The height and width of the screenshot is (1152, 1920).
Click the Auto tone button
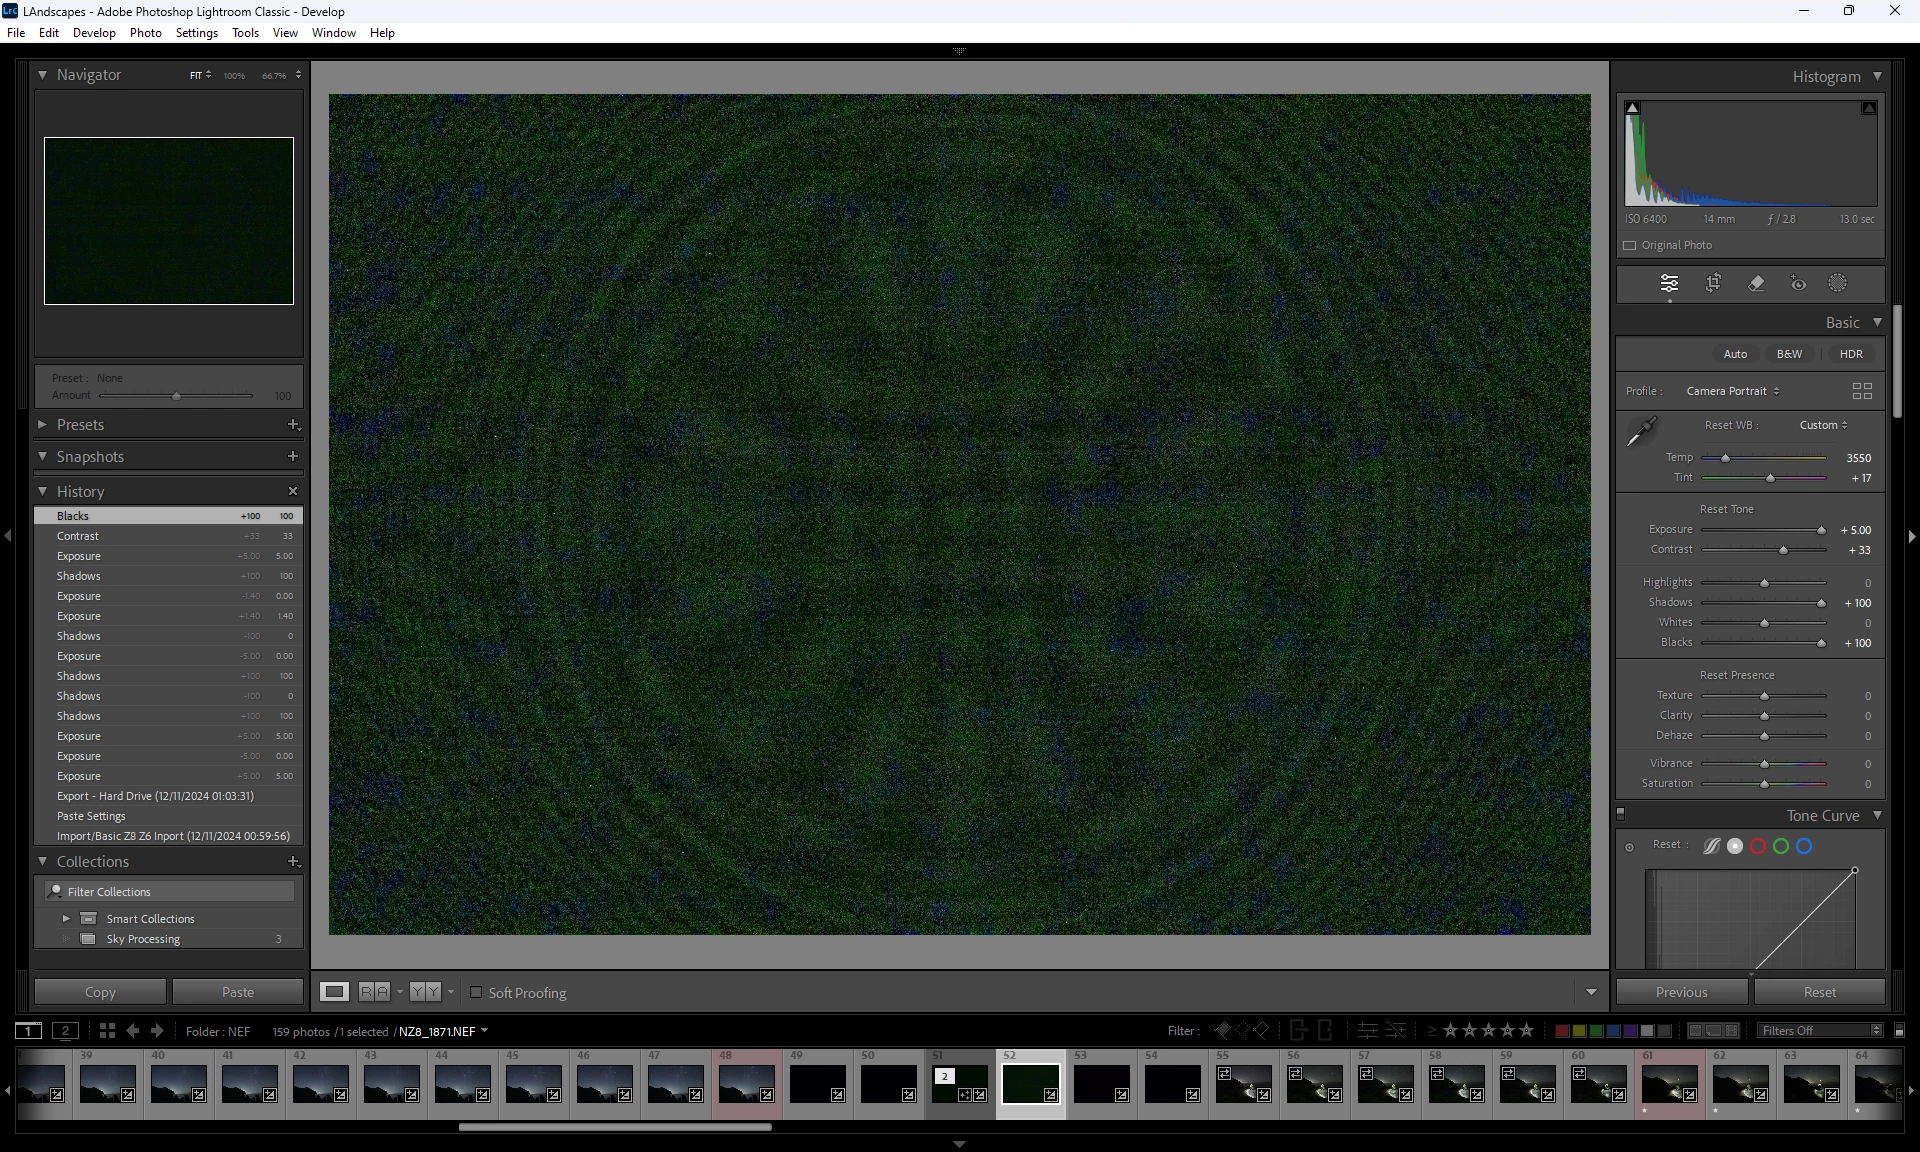pyautogui.click(x=1735, y=354)
